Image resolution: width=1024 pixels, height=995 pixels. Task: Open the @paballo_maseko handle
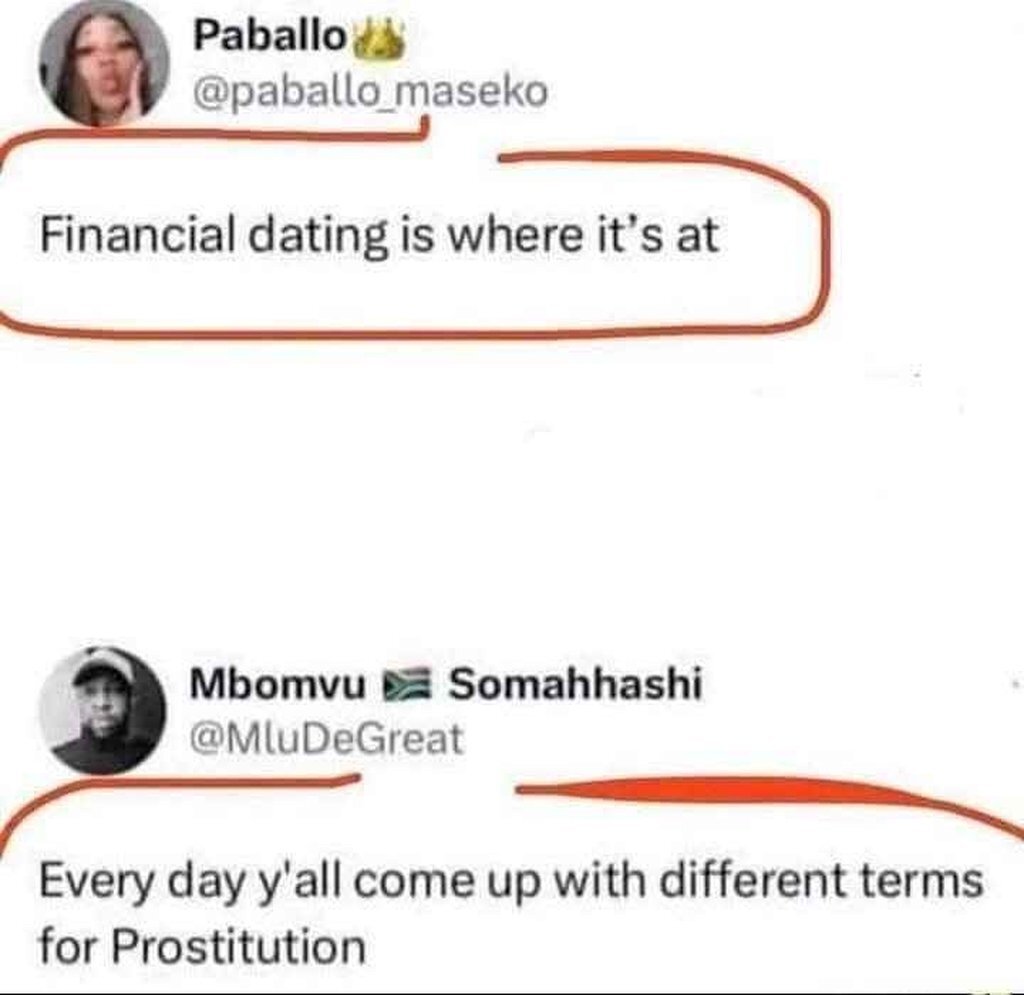pyautogui.click(x=370, y=91)
